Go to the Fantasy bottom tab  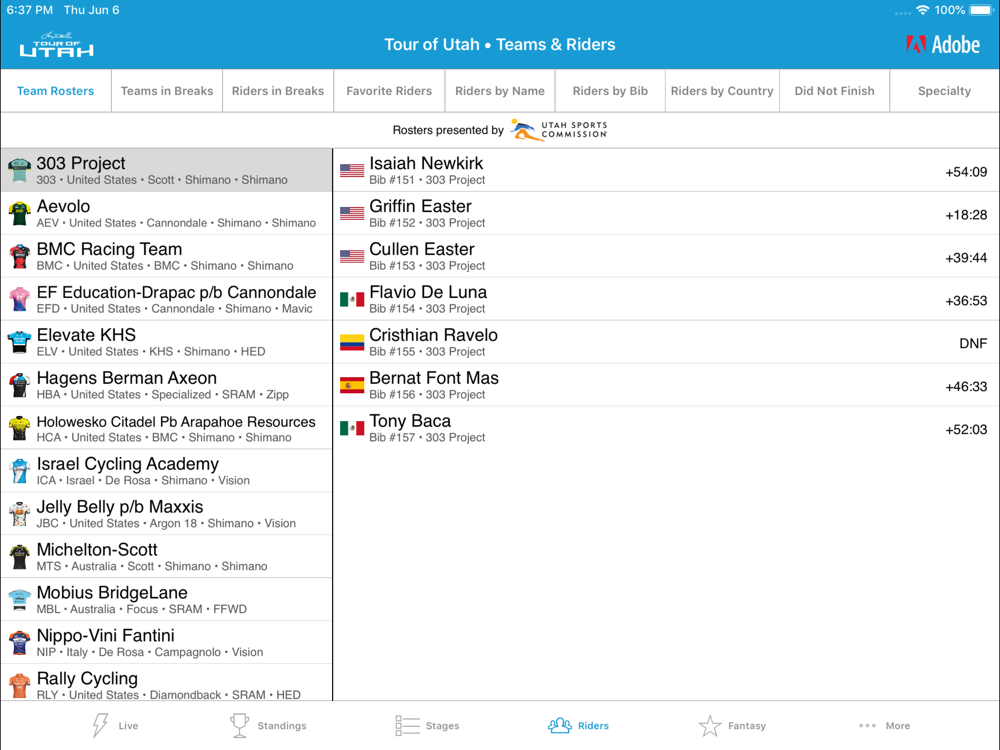click(732, 725)
